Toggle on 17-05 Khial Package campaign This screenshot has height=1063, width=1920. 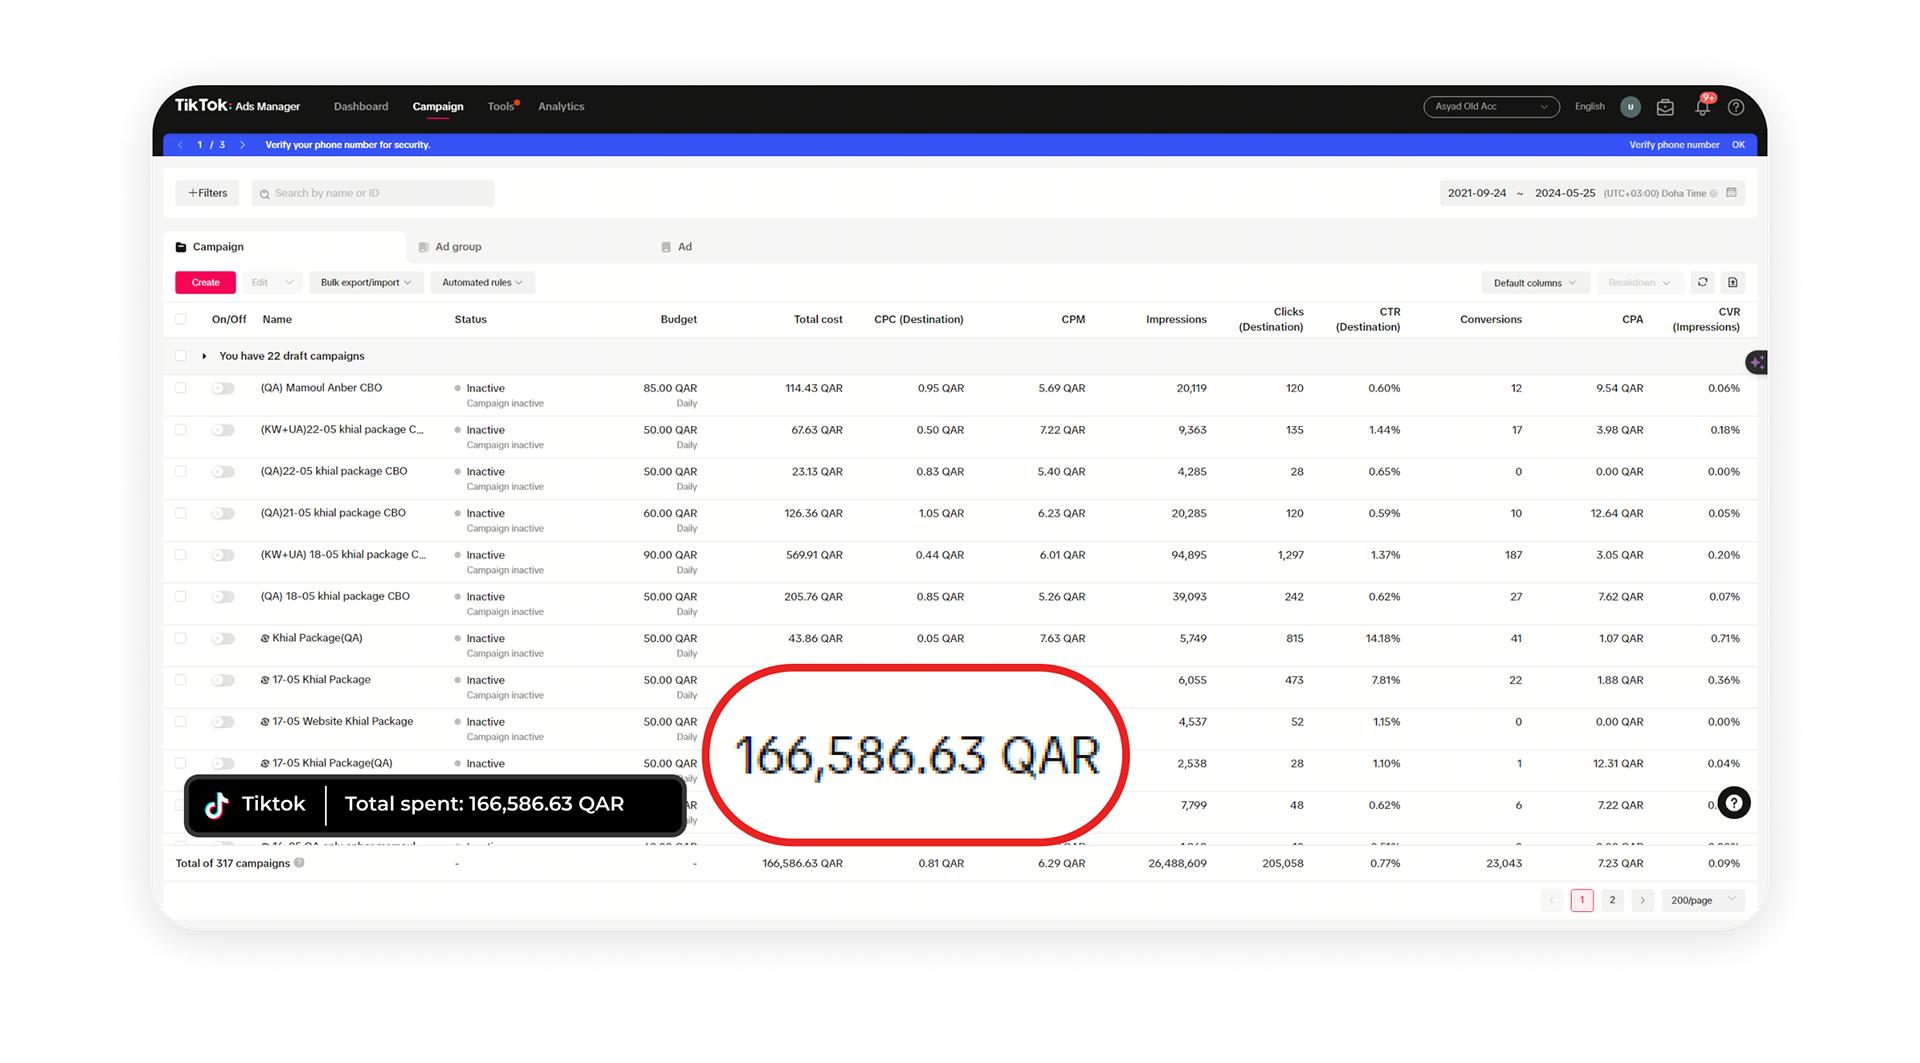[x=222, y=680]
